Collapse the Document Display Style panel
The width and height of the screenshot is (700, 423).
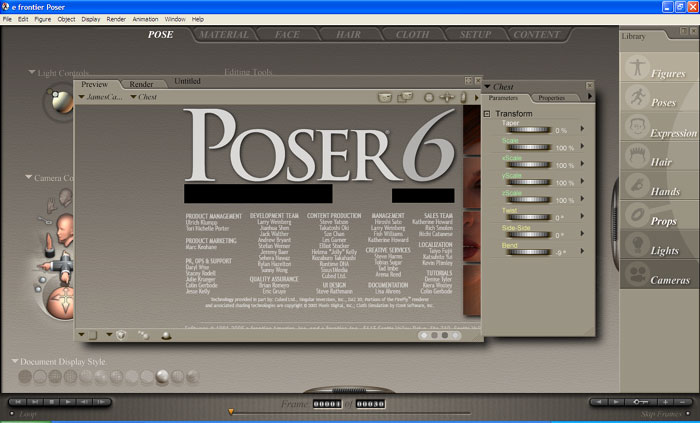click(17, 361)
